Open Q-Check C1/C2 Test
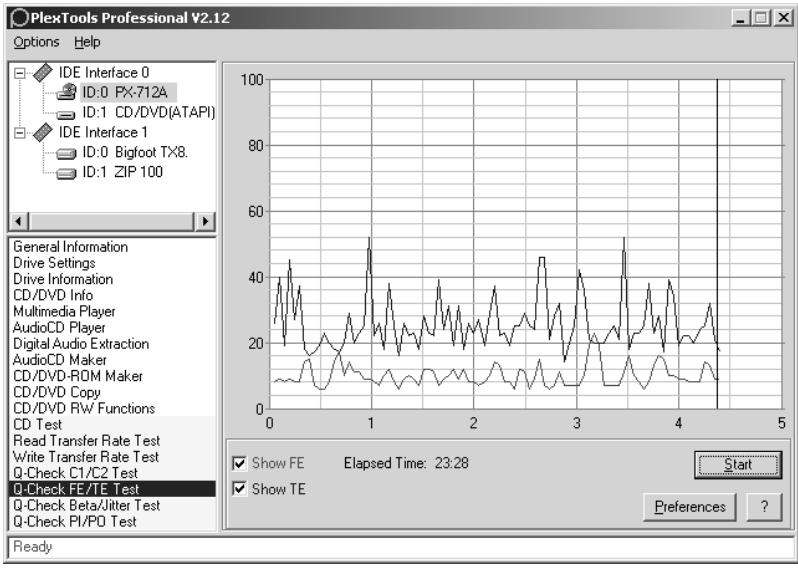This screenshot has height=568, width=798. pos(75,473)
